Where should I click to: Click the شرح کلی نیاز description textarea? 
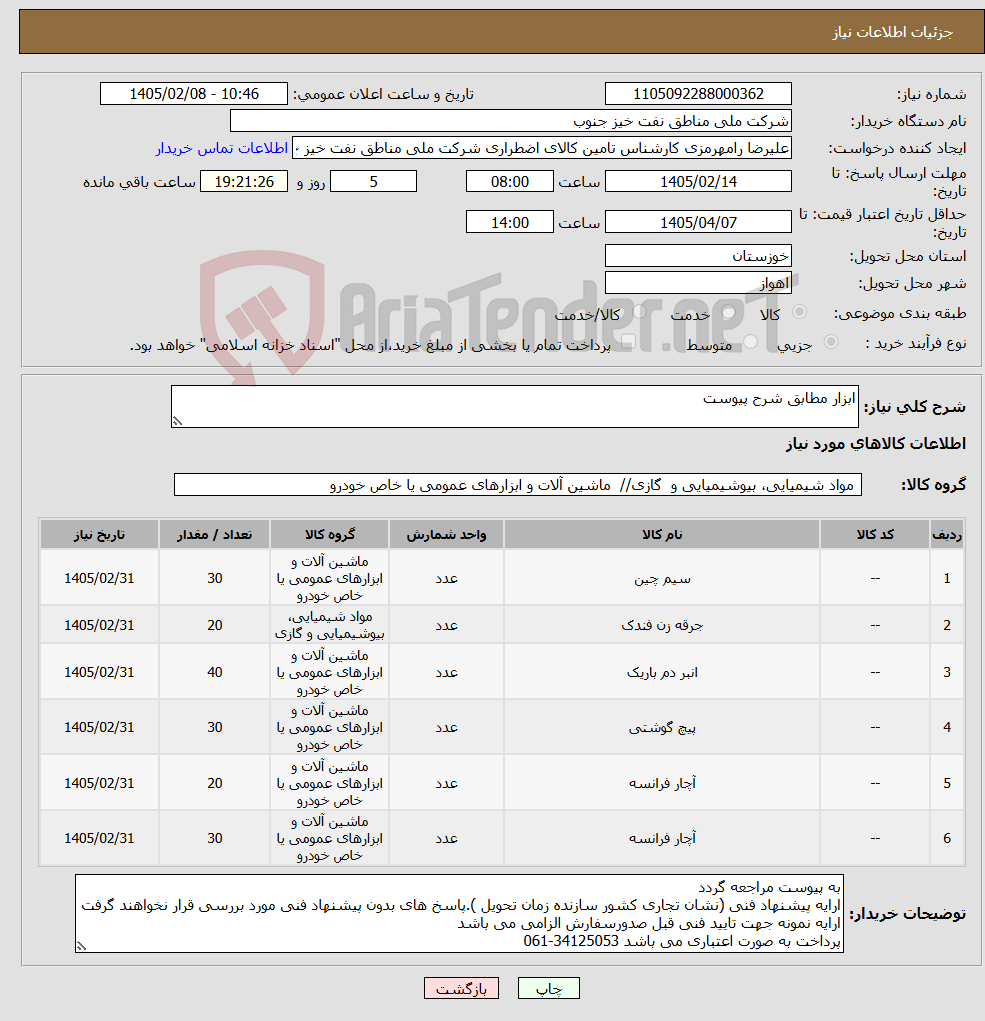(x=514, y=406)
